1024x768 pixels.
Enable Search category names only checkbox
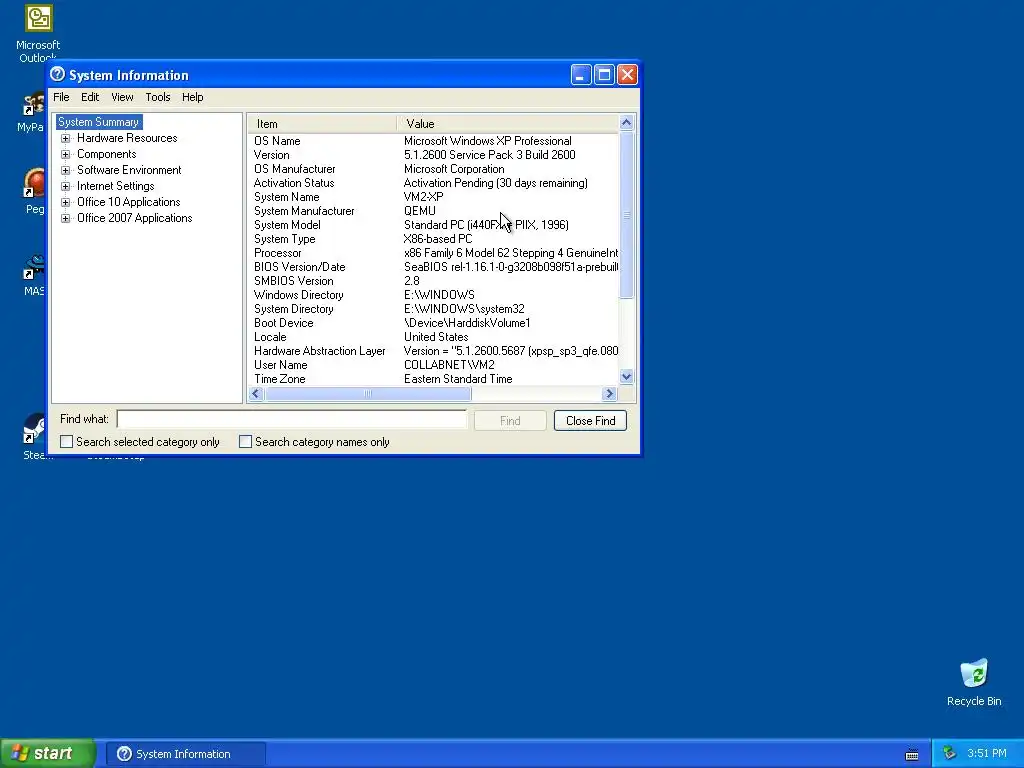[x=246, y=442]
